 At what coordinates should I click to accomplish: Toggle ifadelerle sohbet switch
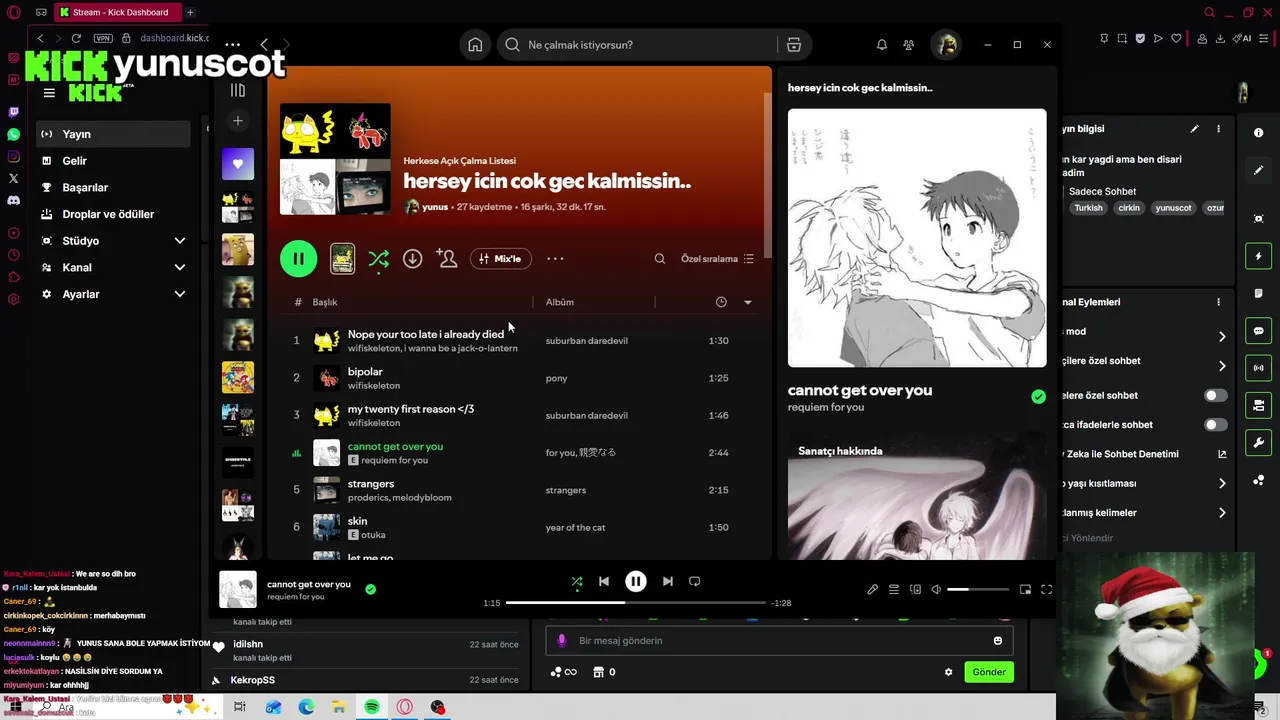click(1215, 425)
